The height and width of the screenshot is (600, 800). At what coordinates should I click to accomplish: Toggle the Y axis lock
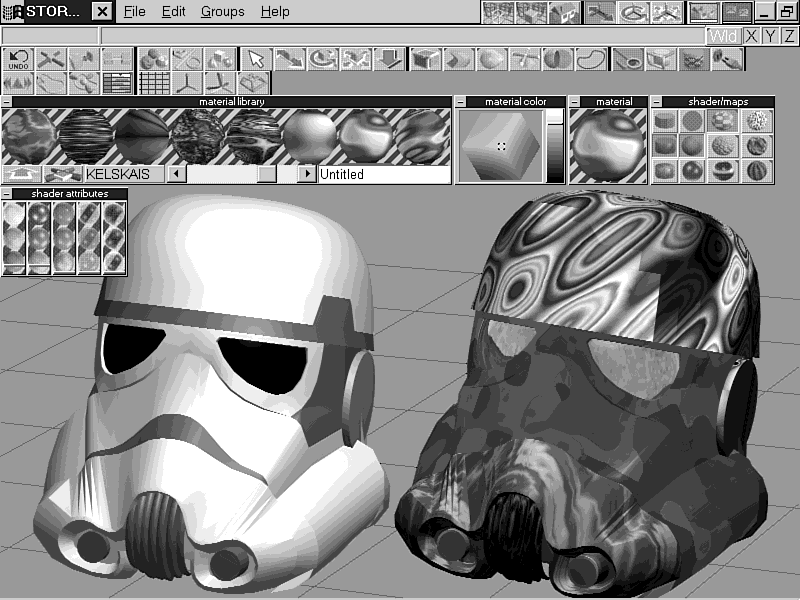pos(771,36)
